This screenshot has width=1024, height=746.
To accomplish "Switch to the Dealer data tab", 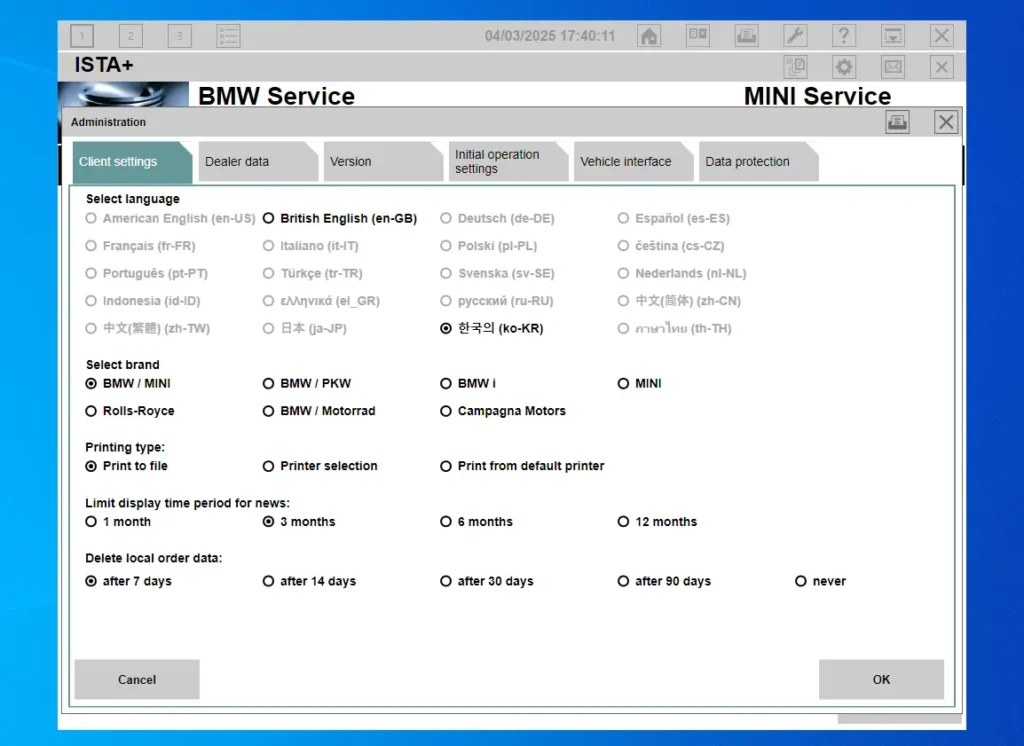I will [257, 161].
